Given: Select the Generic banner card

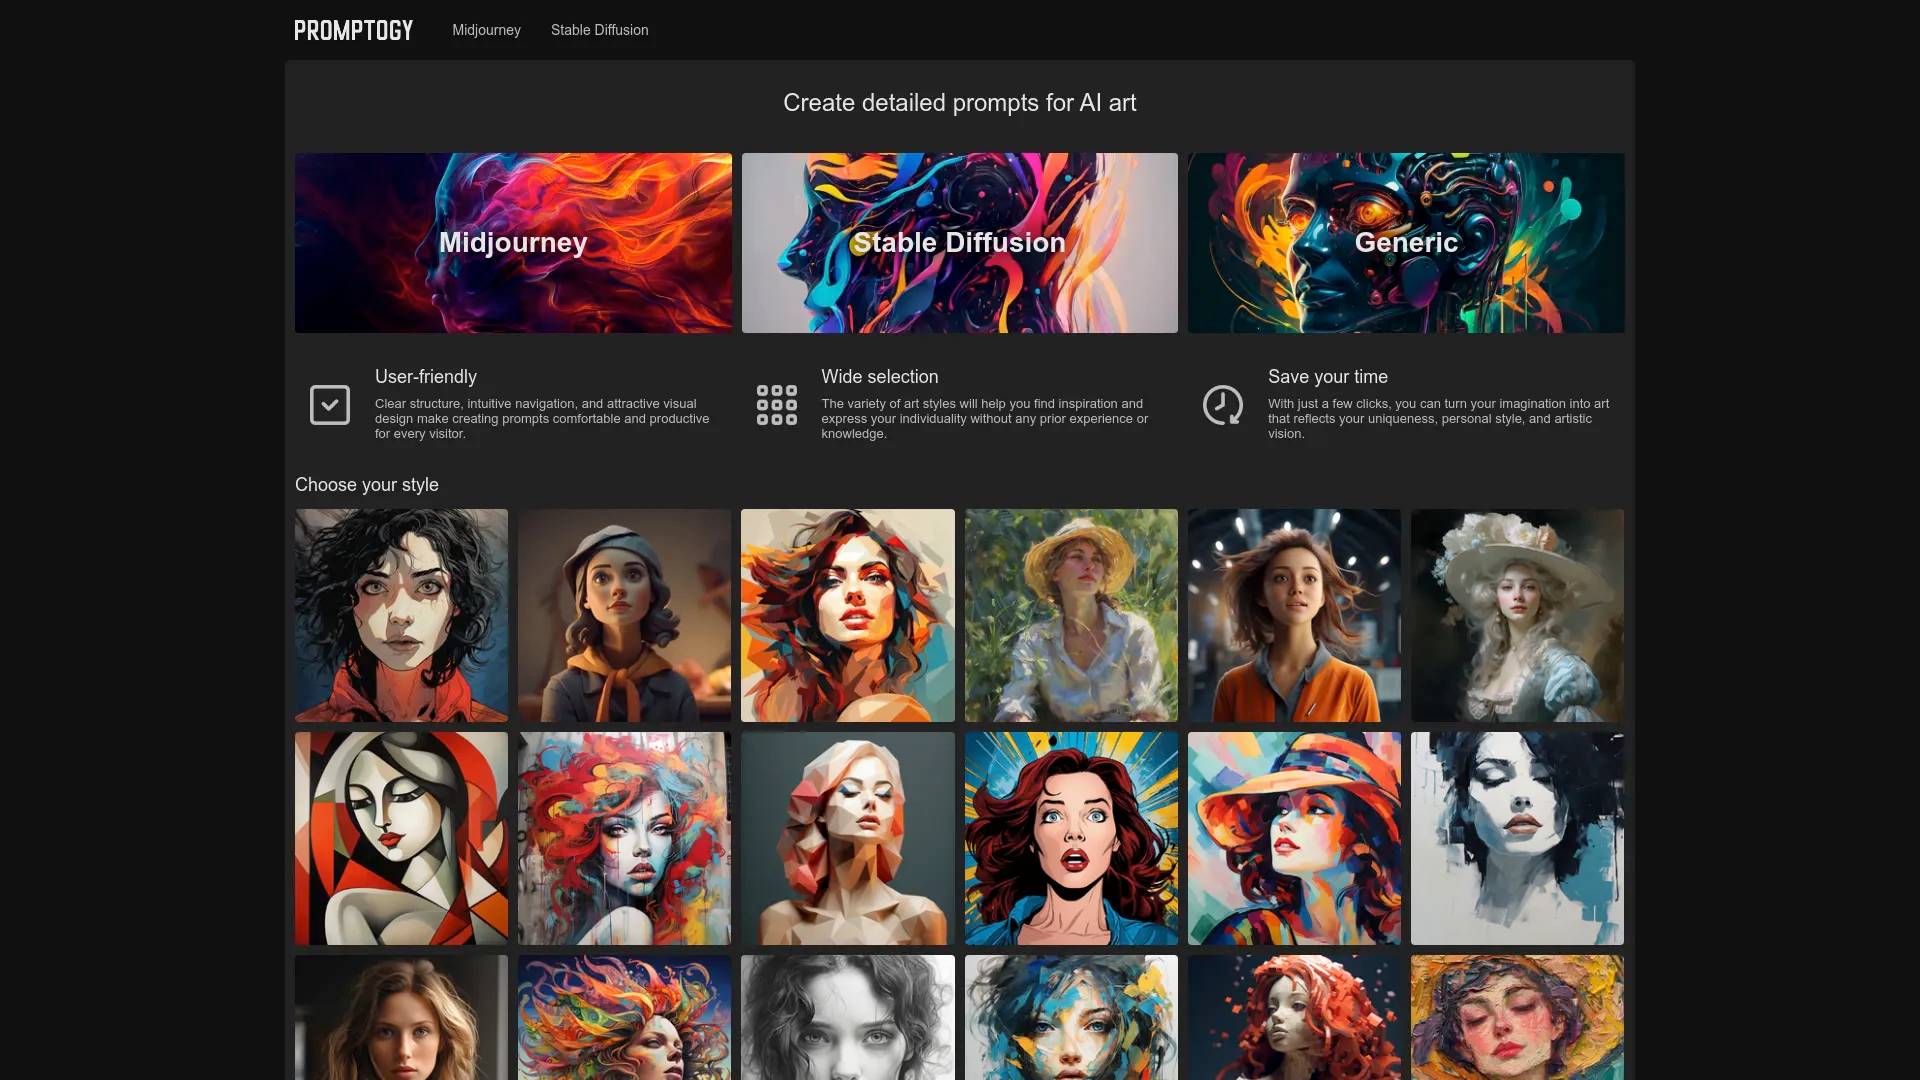Looking at the screenshot, I should (1406, 243).
